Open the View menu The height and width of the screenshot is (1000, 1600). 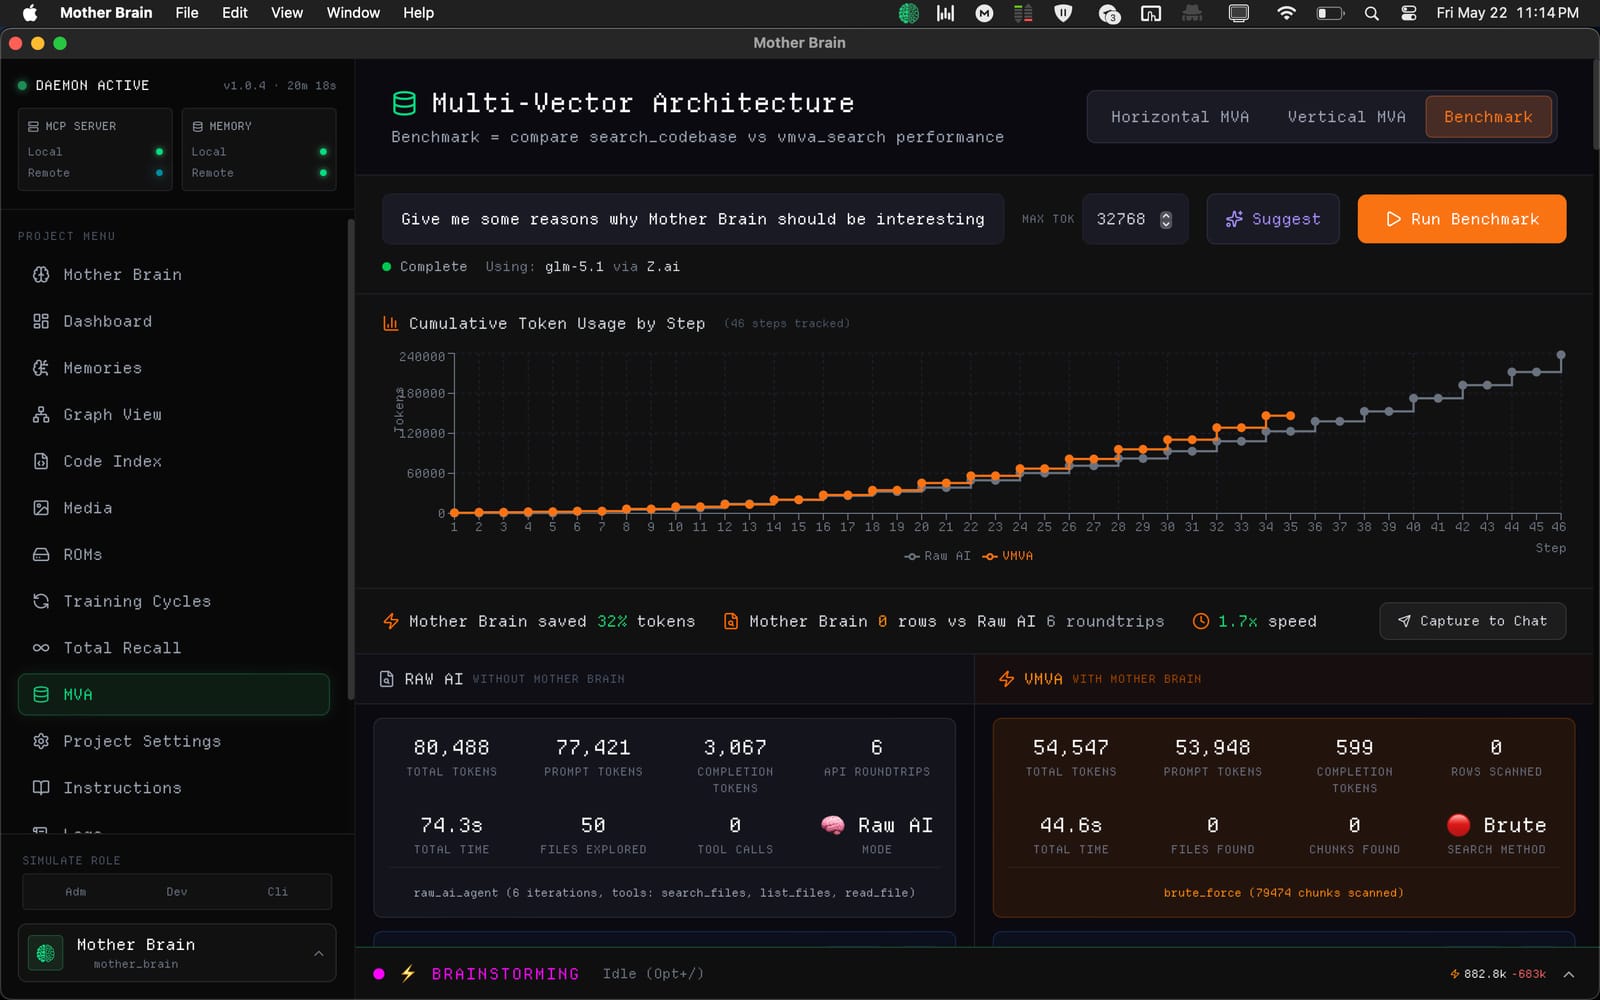(x=287, y=13)
